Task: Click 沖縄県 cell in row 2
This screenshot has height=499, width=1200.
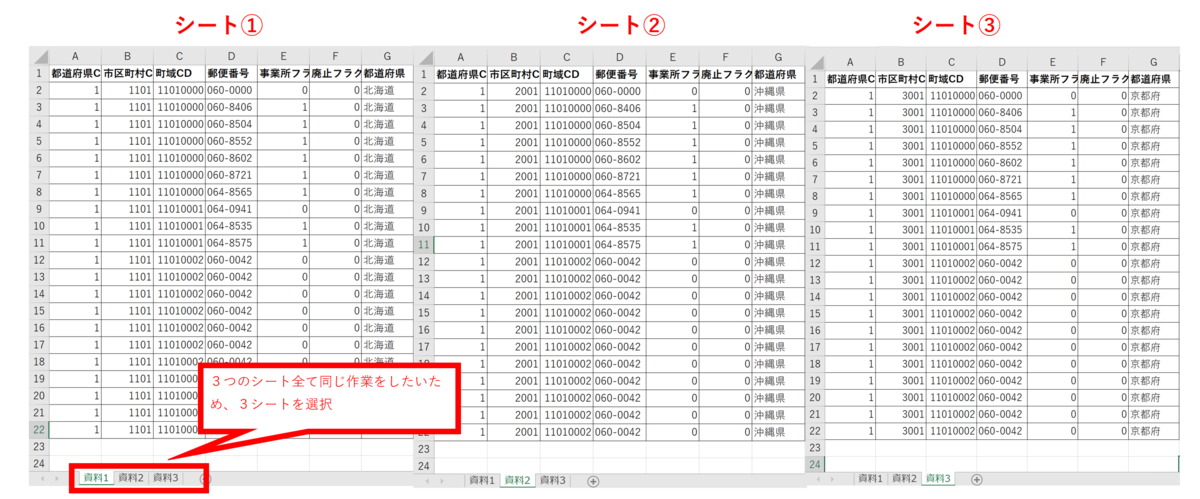Action: (x=777, y=90)
